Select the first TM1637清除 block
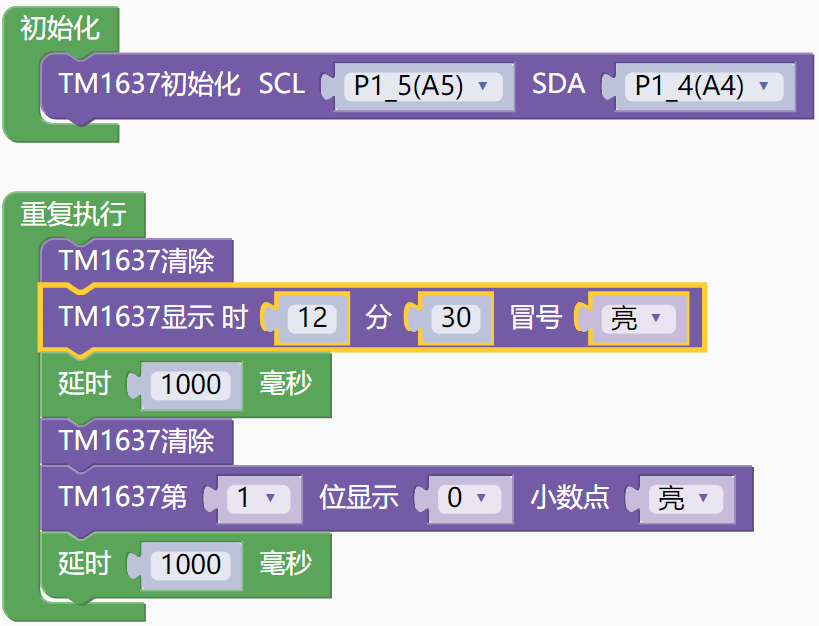Viewport: 819px width, 626px height. [x=137, y=260]
